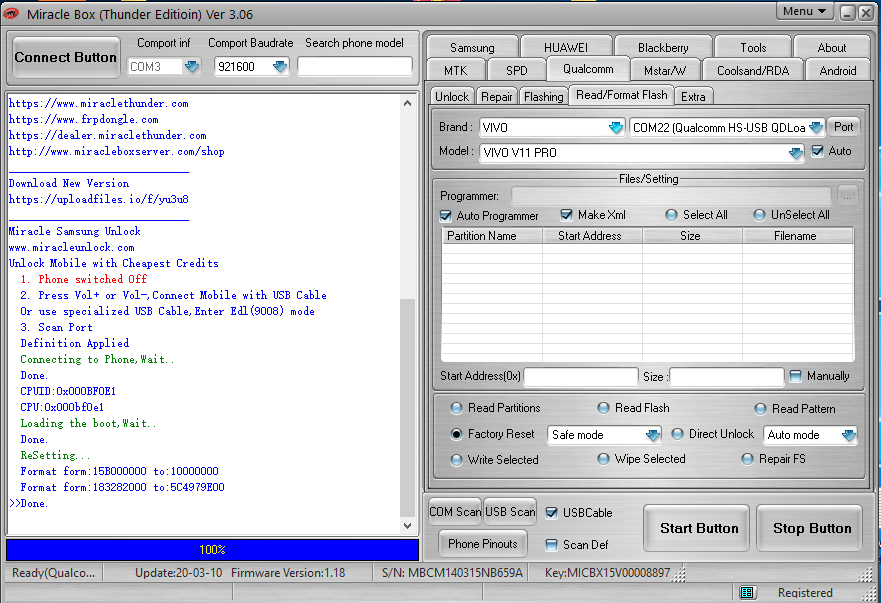The height and width of the screenshot is (603, 881).
Task: Open the About tab
Action: click(x=832, y=48)
